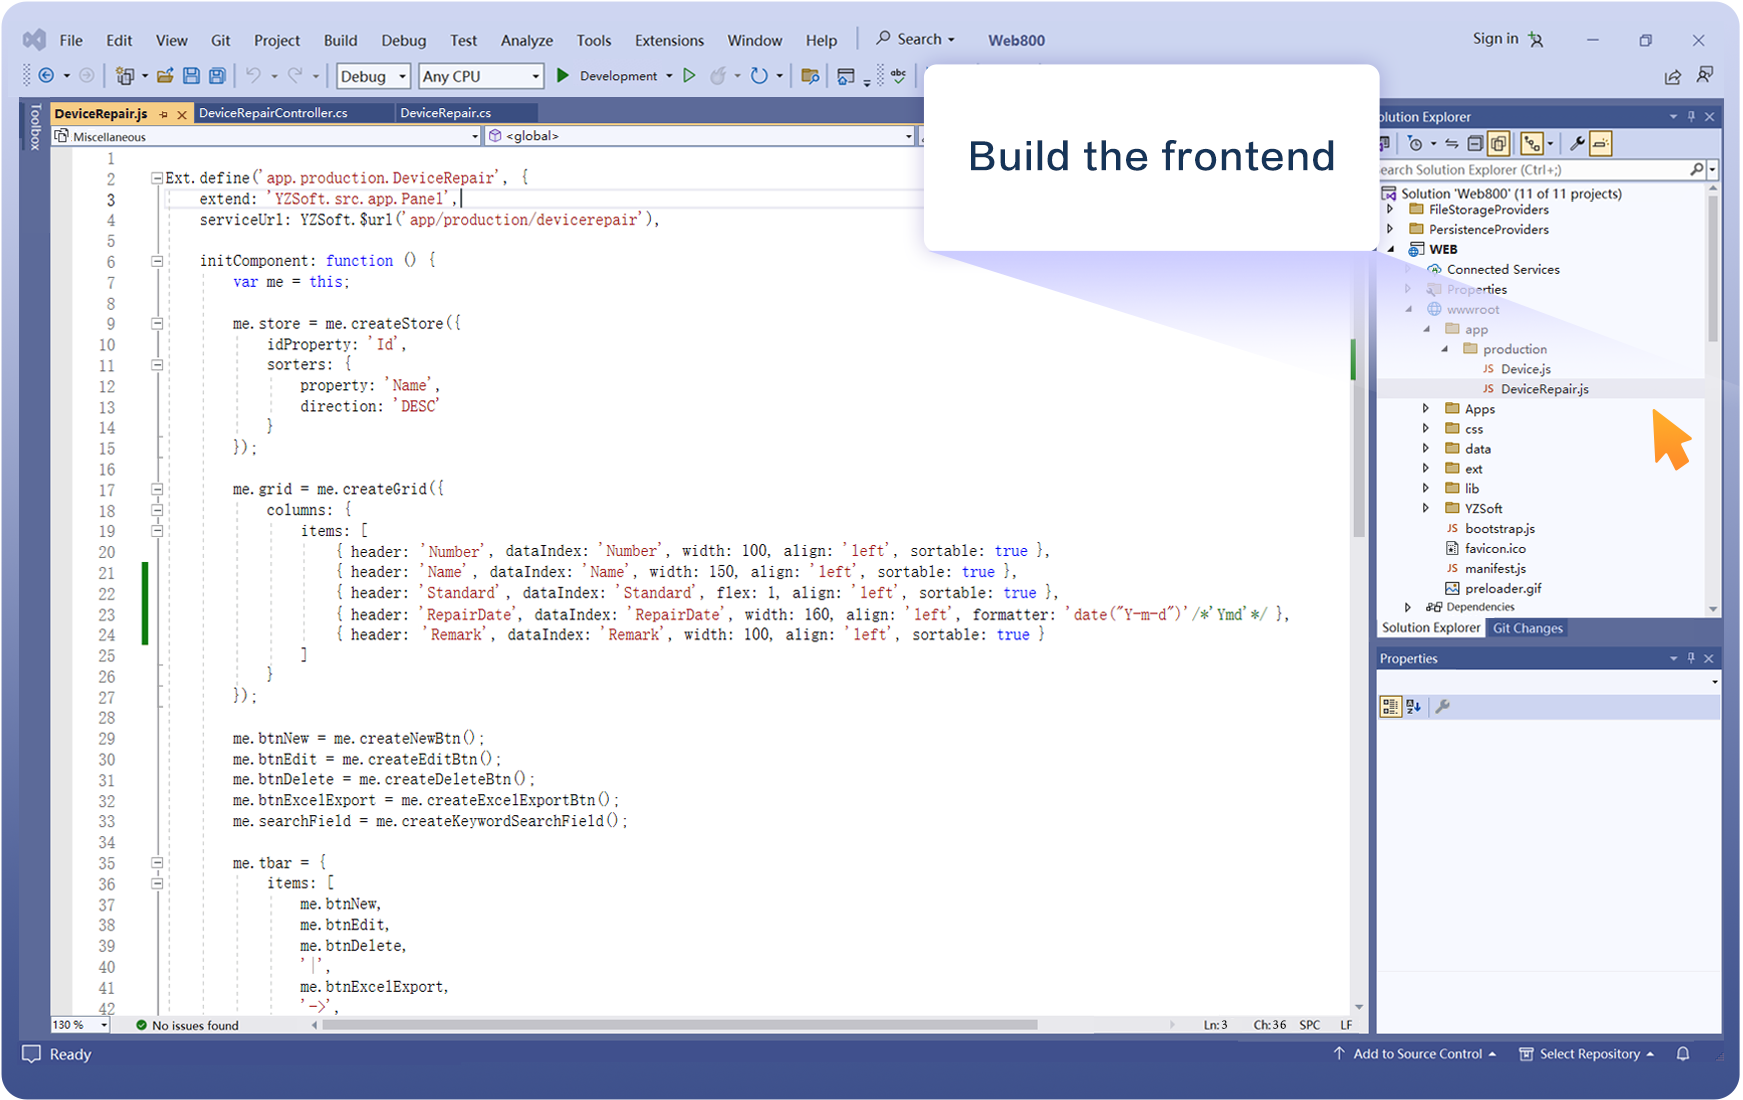The width and height of the screenshot is (1743, 1100).
Task: Collapse the Ext.define code block on line 2
Action: click(157, 178)
